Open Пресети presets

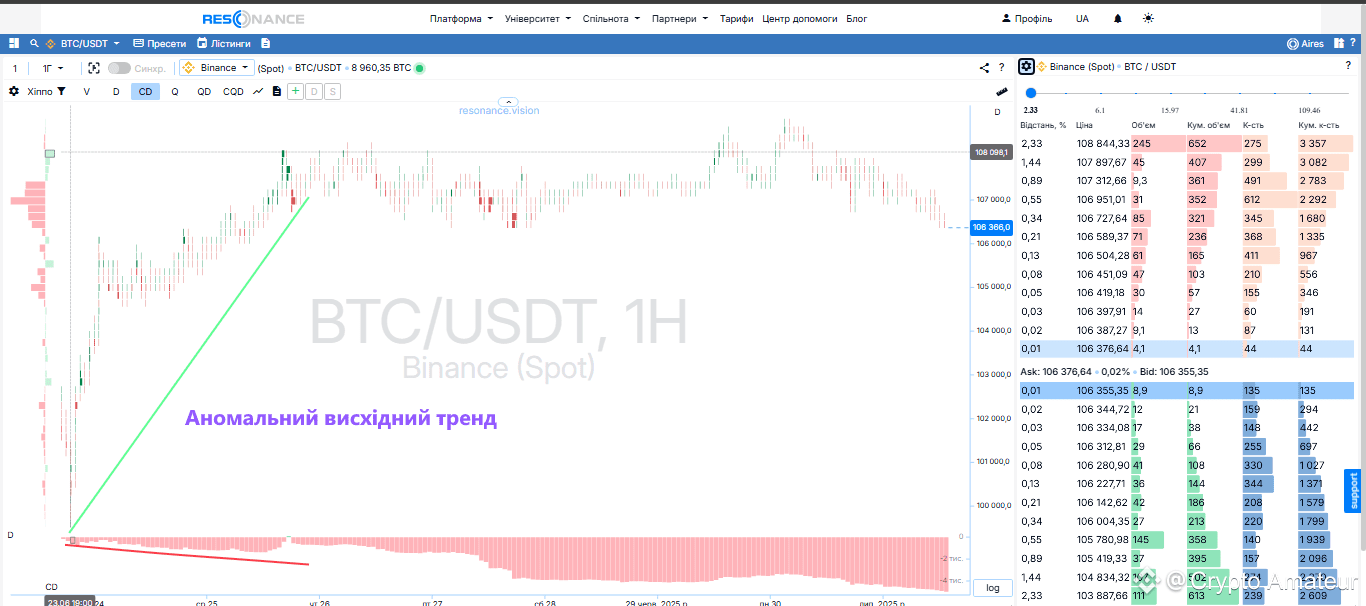tap(158, 44)
